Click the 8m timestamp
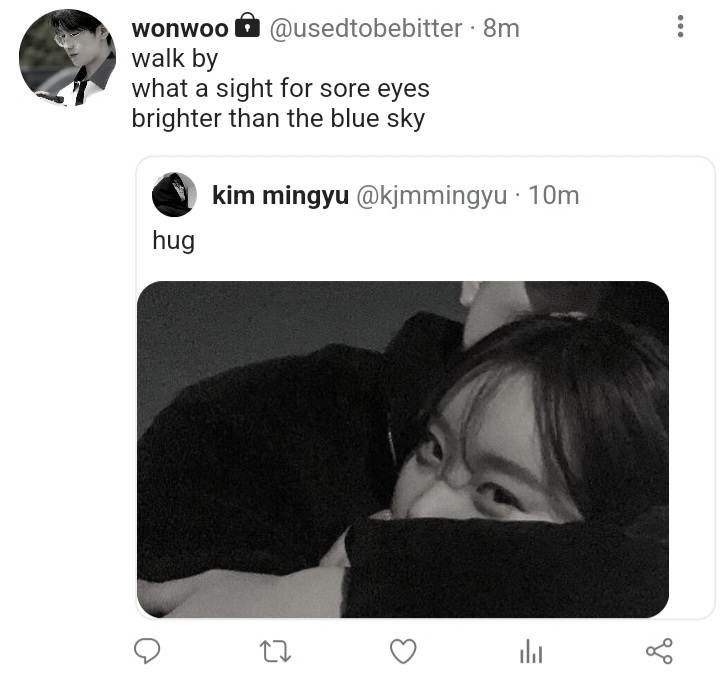The height and width of the screenshot is (679, 720). coord(501,28)
